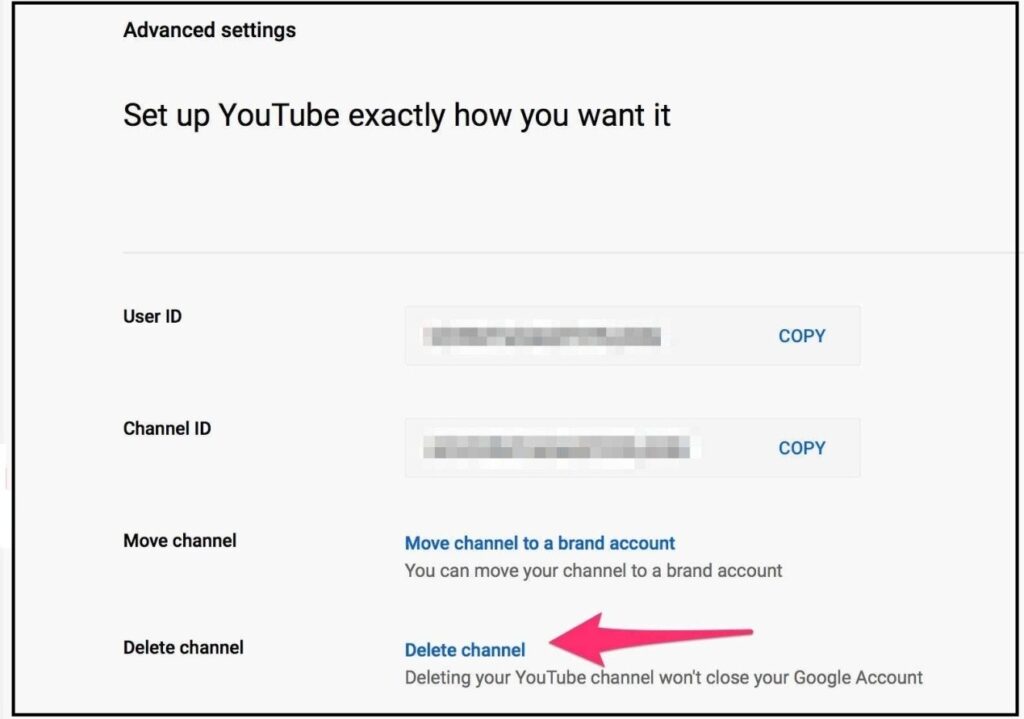The image size is (1024, 719).
Task: Click the 'Set up YouTube exactly how you want it' title
Action: (x=396, y=116)
